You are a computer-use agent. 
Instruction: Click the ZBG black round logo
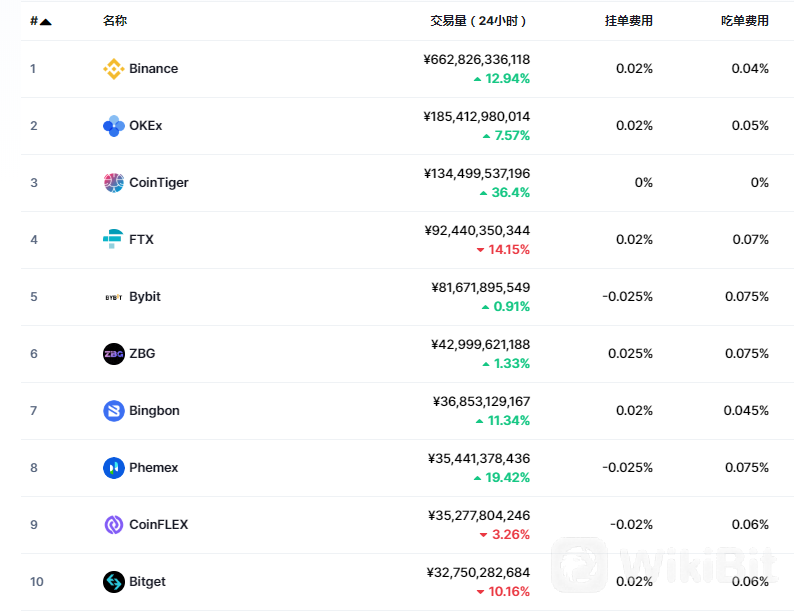pyautogui.click(x=113, y=354)
